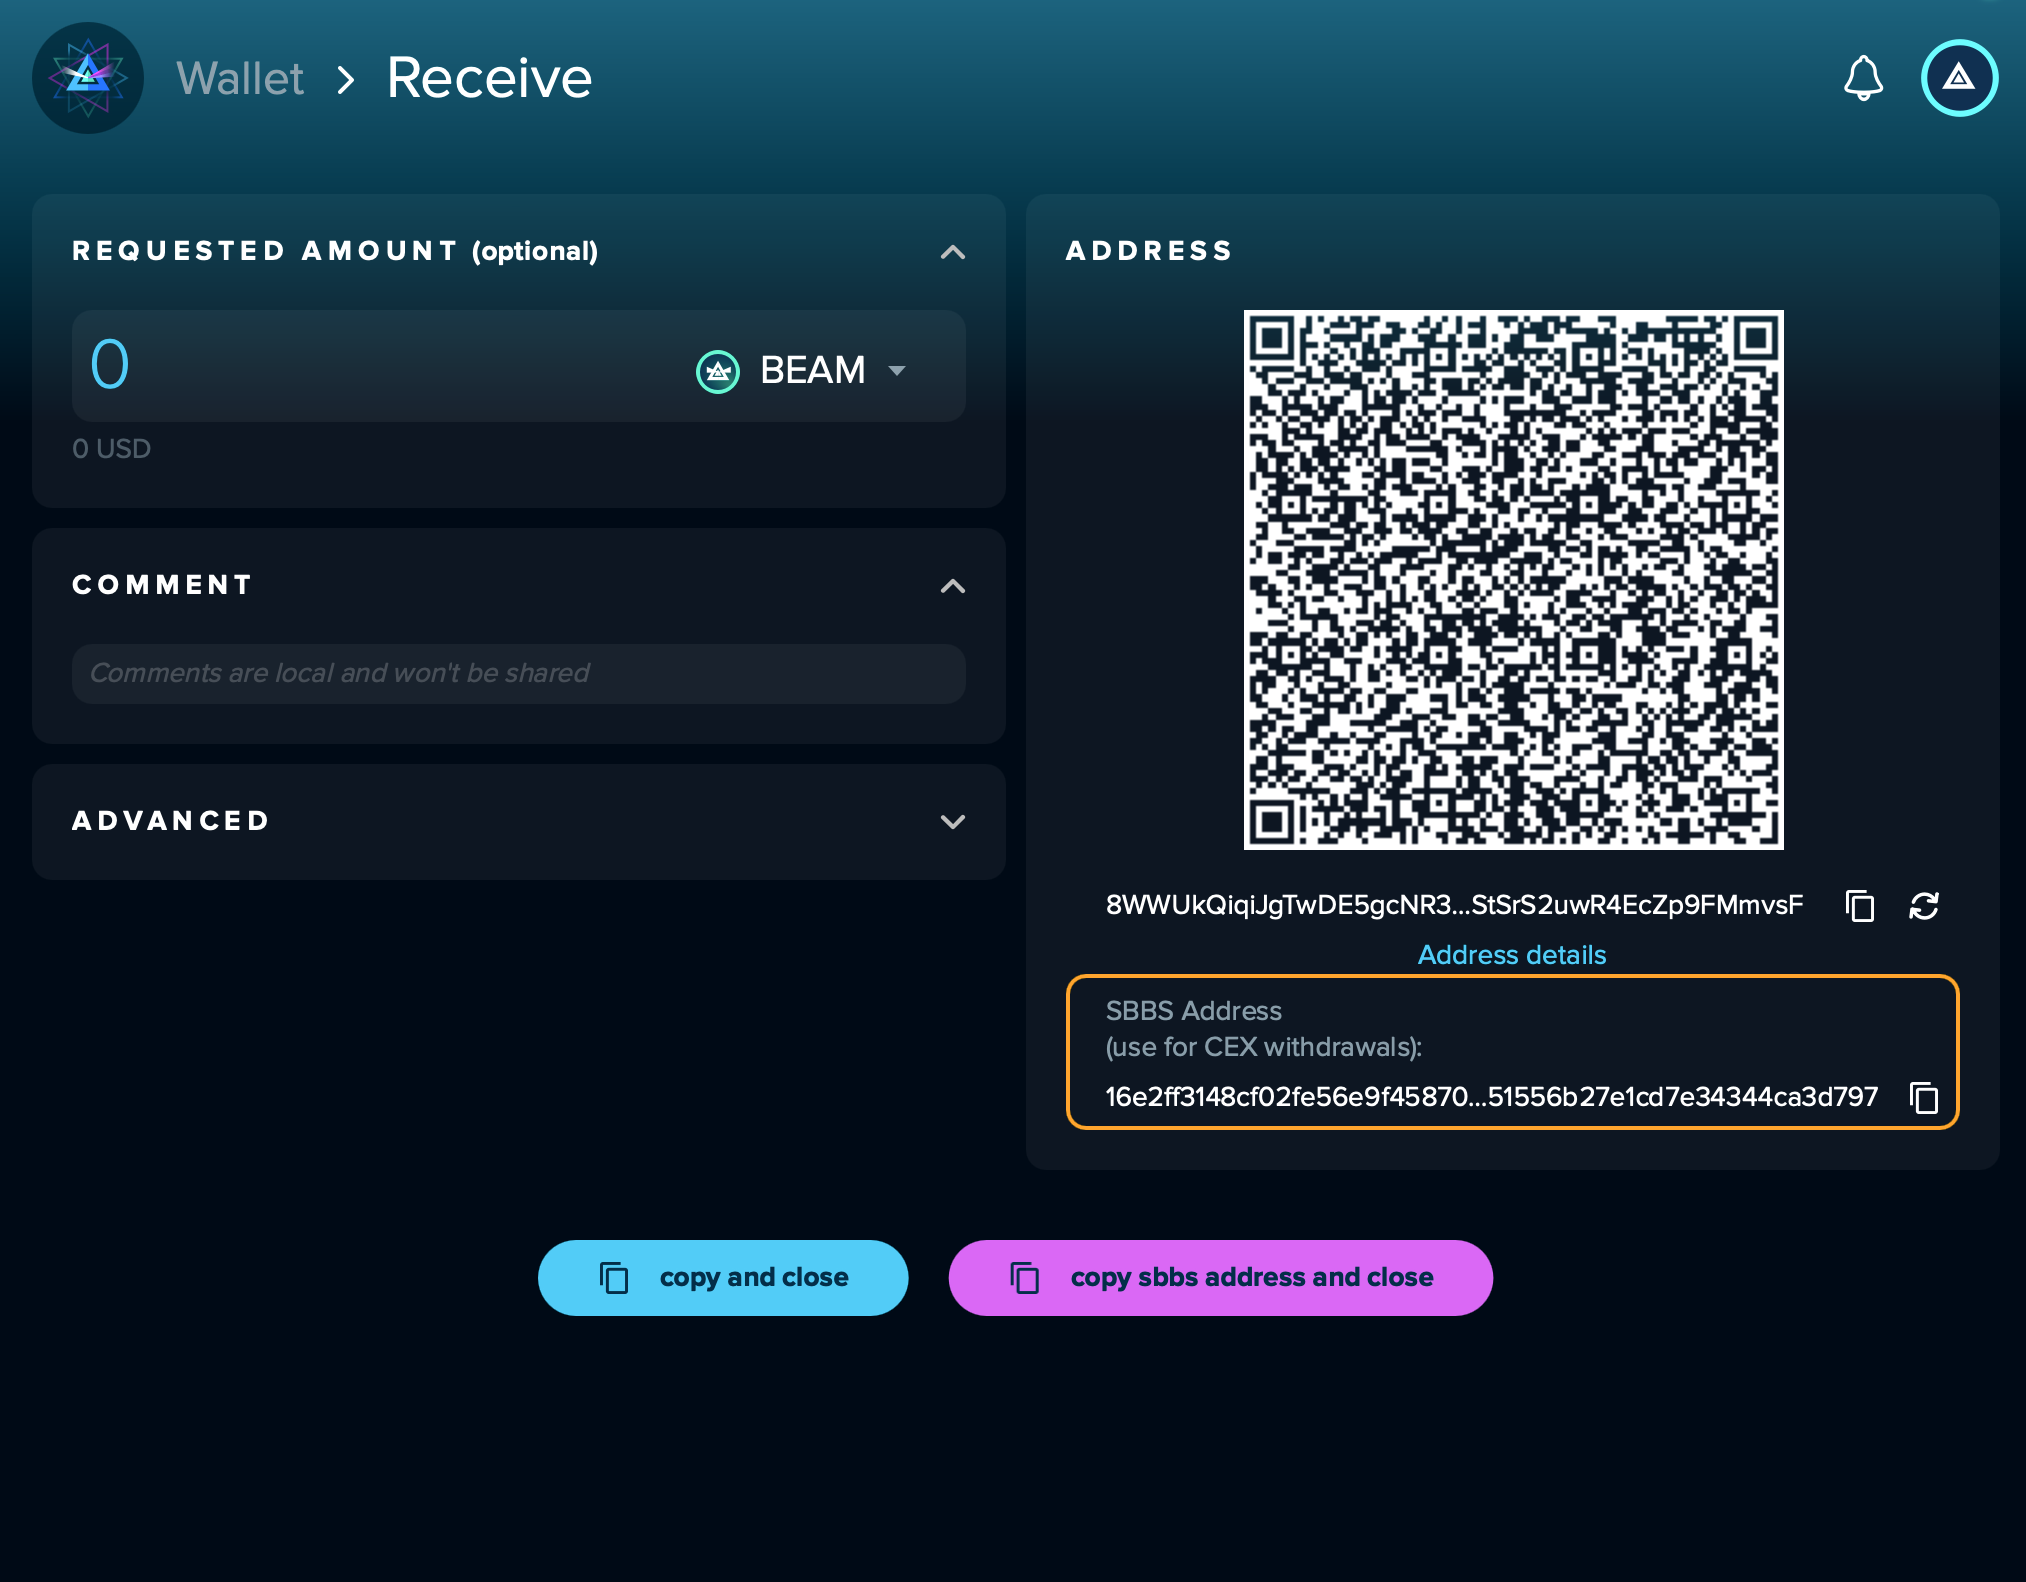Click the BEAM currency coin icon
The image size is (2026, 1582).
[x=717, y=371]
